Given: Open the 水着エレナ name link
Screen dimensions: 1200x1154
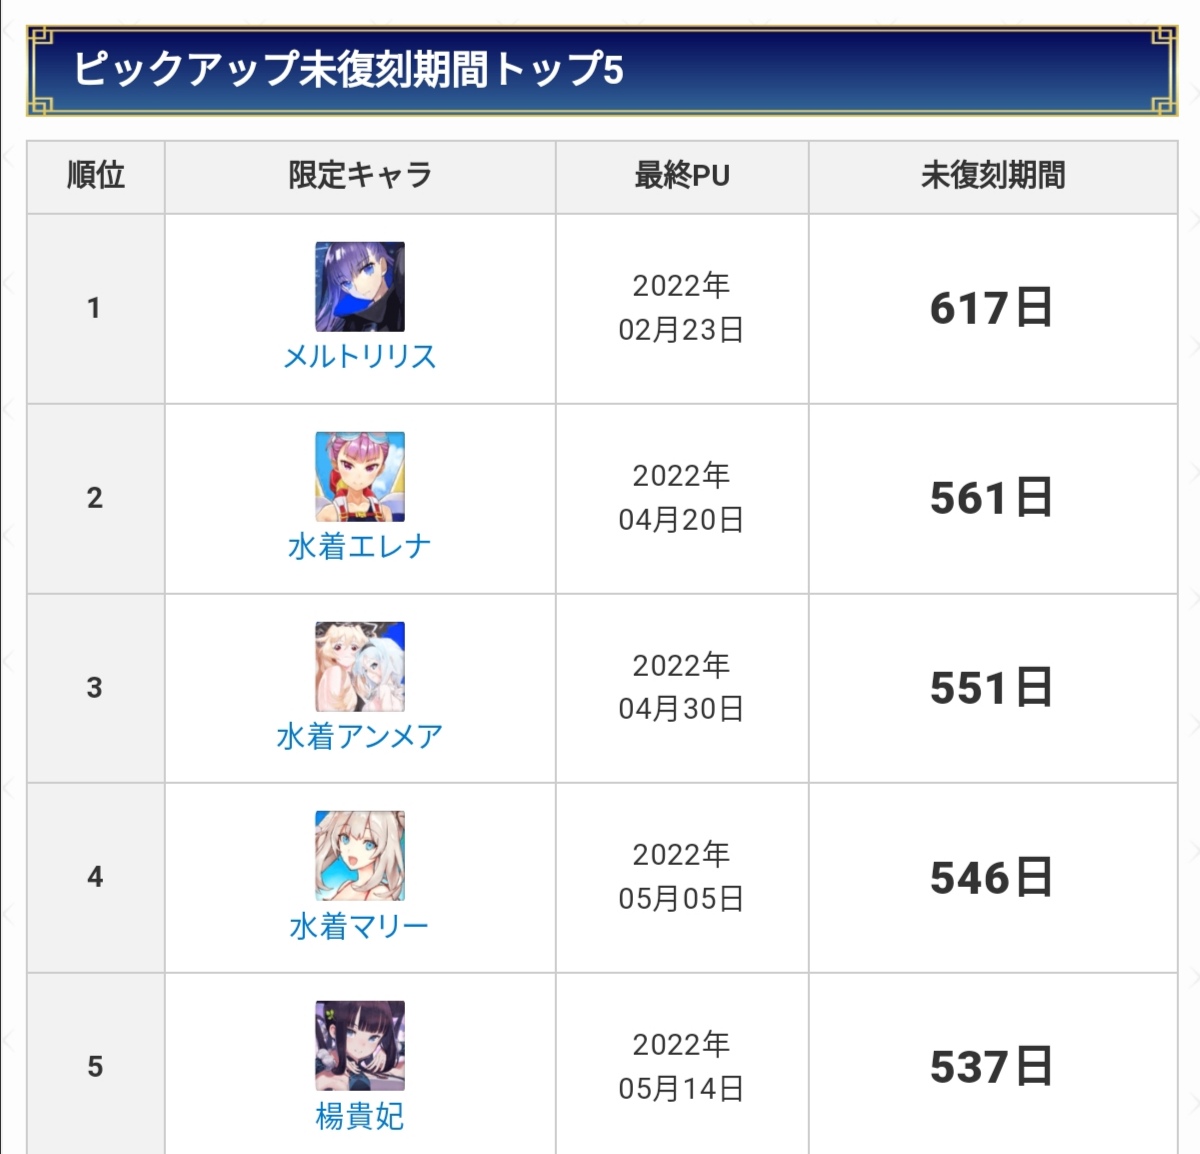Looking at the screenshot, I should (x=360, y=547).
